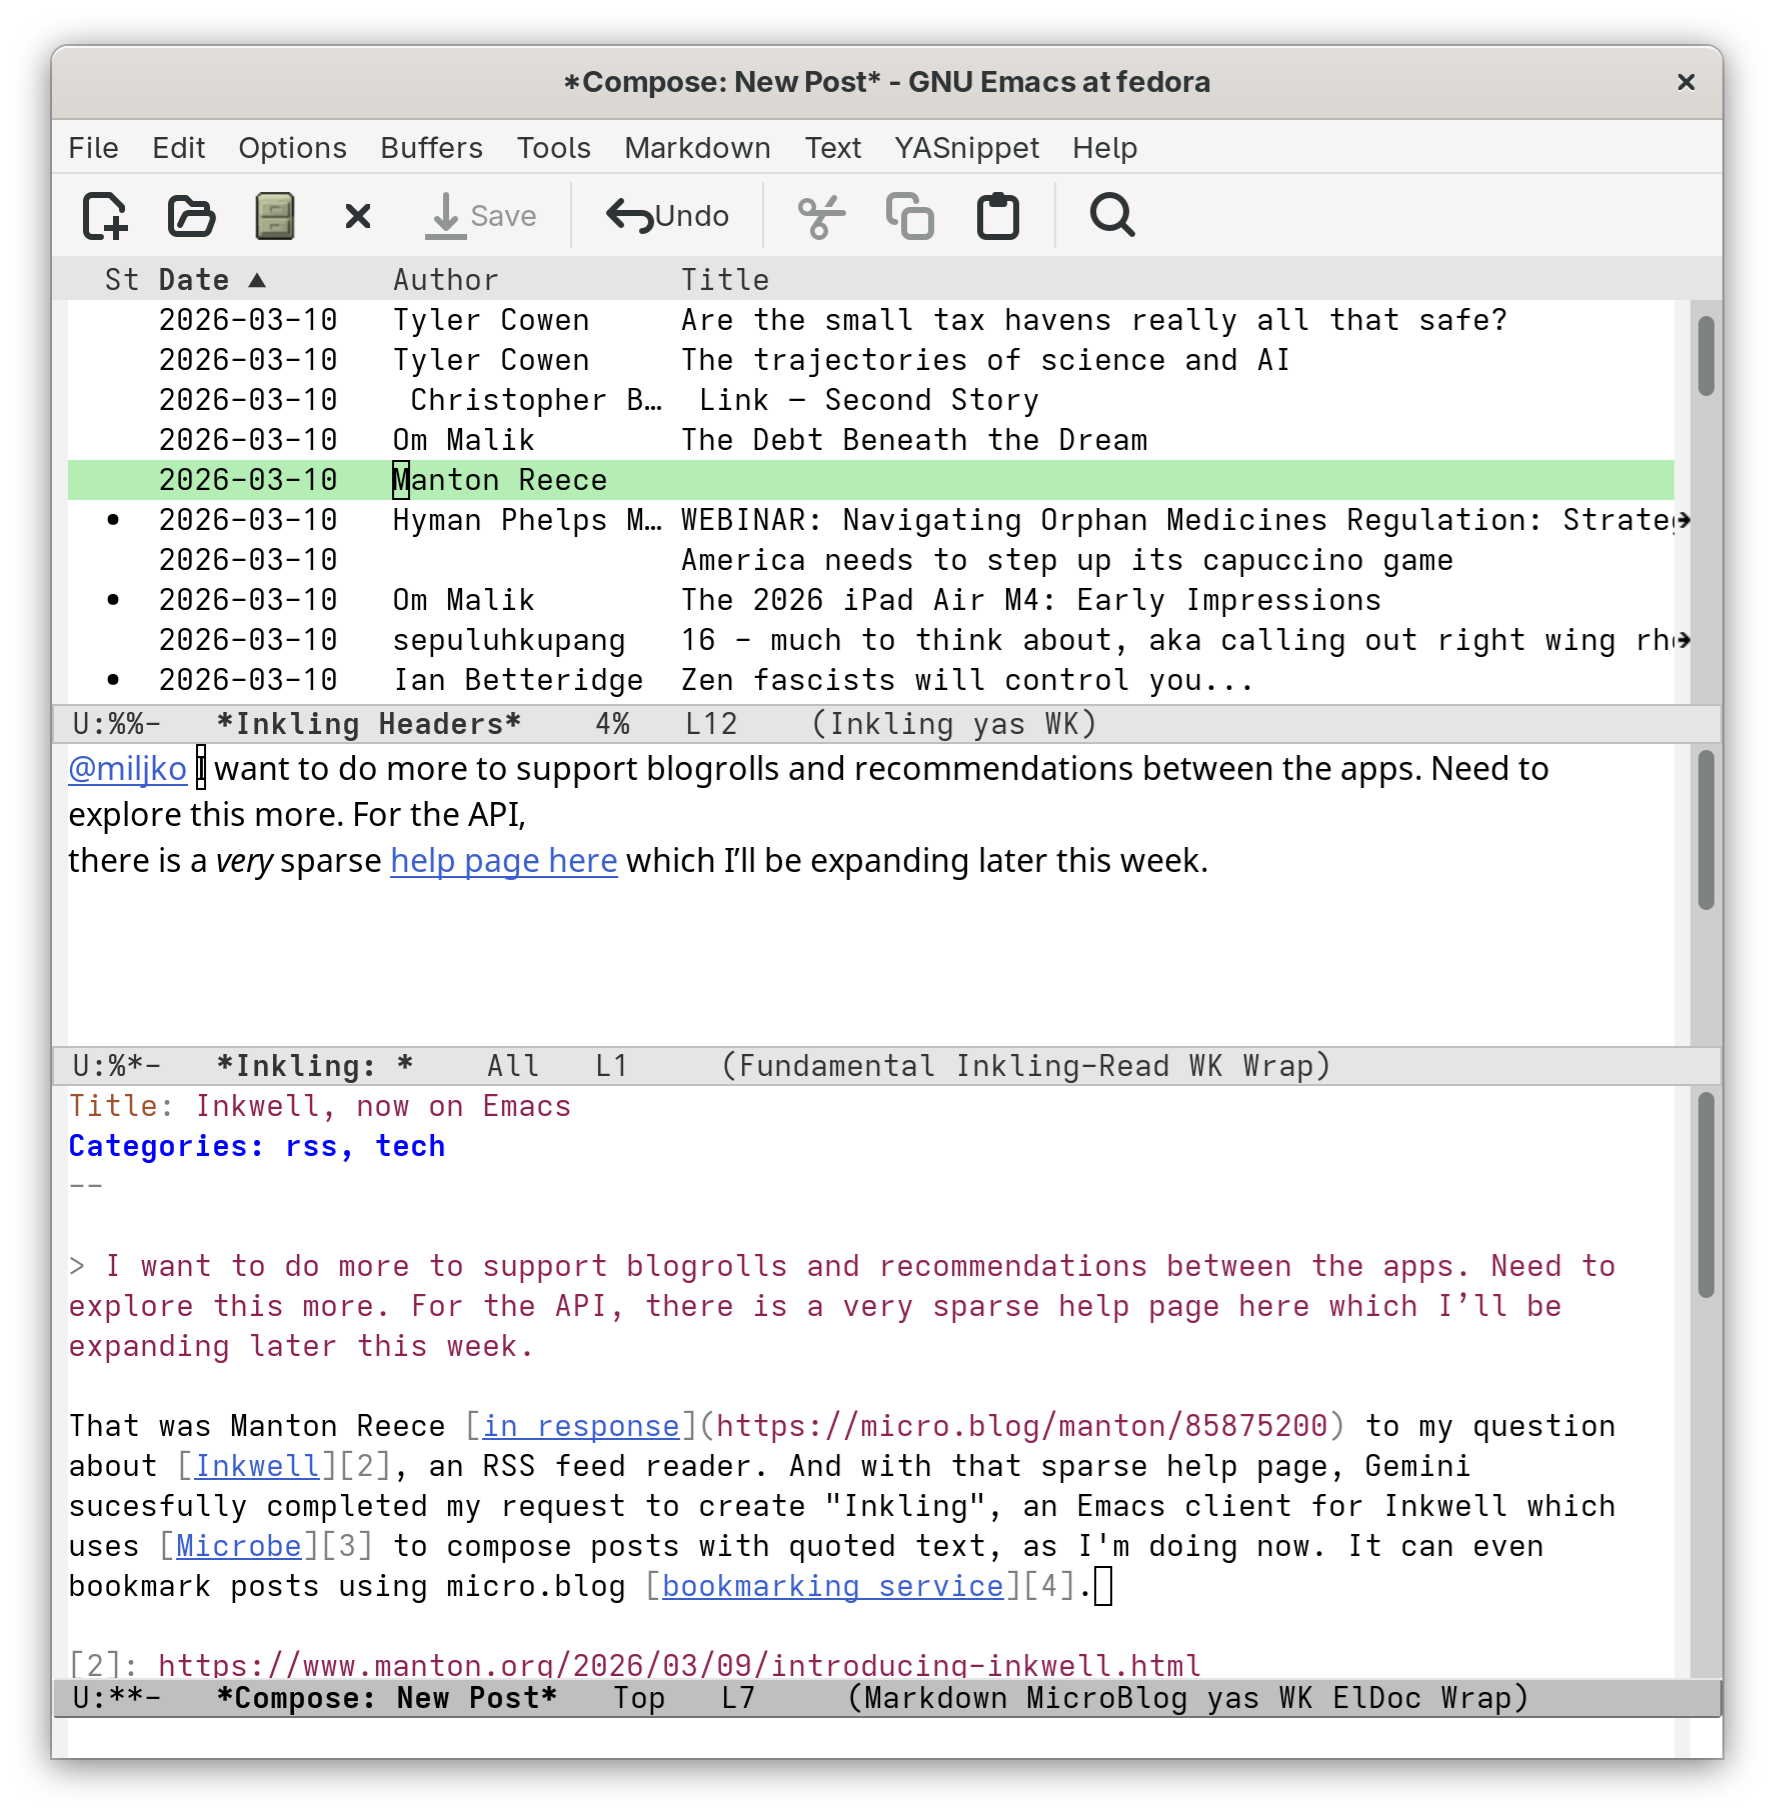This screenshot has height=1816, width=1774.
Task: Save the buffer using the Save icon
Action: click(480, 215)
